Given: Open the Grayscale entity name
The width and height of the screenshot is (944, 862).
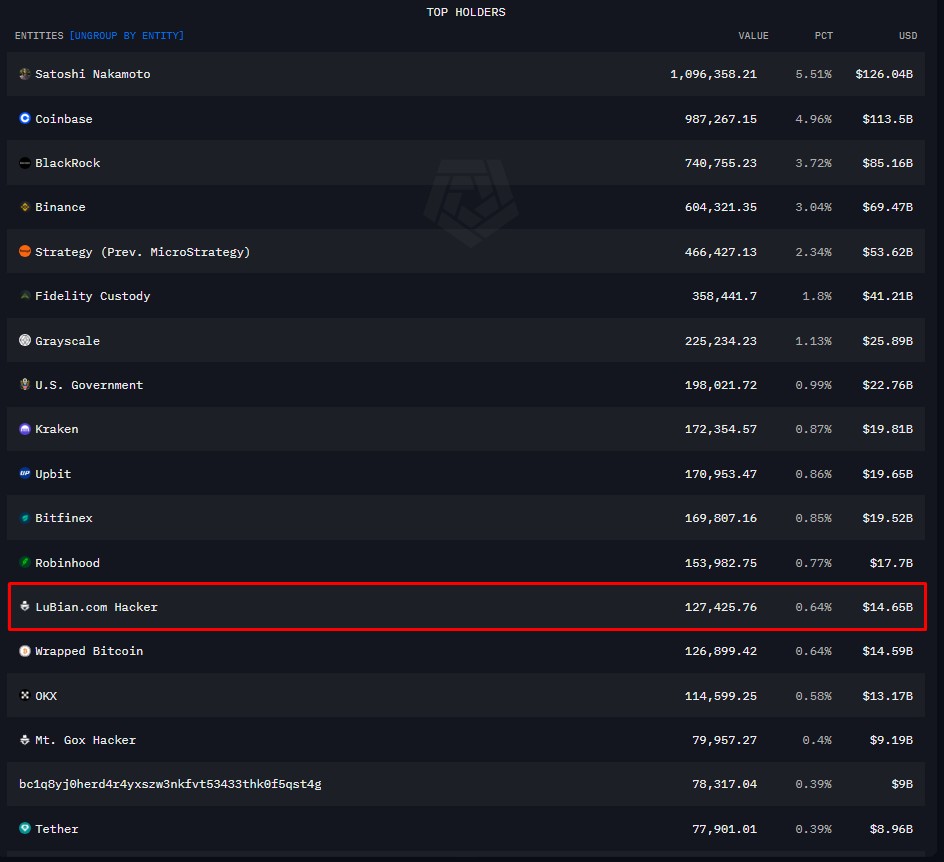Looking at the screenshot, I should coord(67,341).
